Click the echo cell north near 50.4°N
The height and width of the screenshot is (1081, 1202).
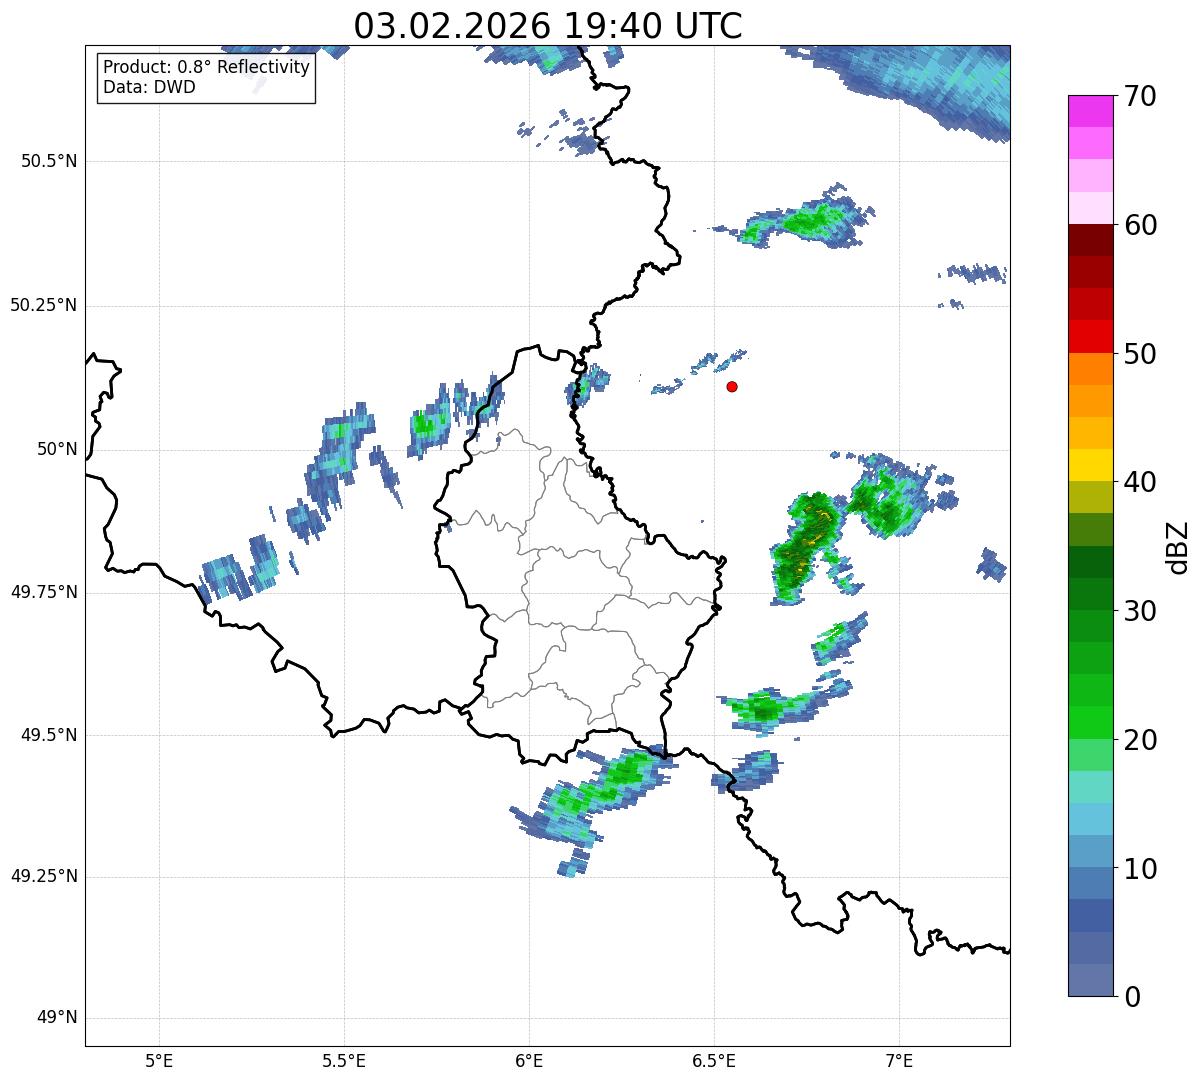coord(806,220)
